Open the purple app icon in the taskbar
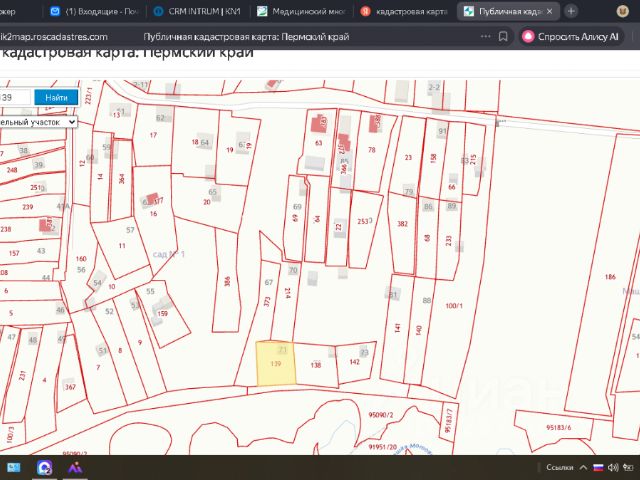Screen dimensions: 640x480 75,467
